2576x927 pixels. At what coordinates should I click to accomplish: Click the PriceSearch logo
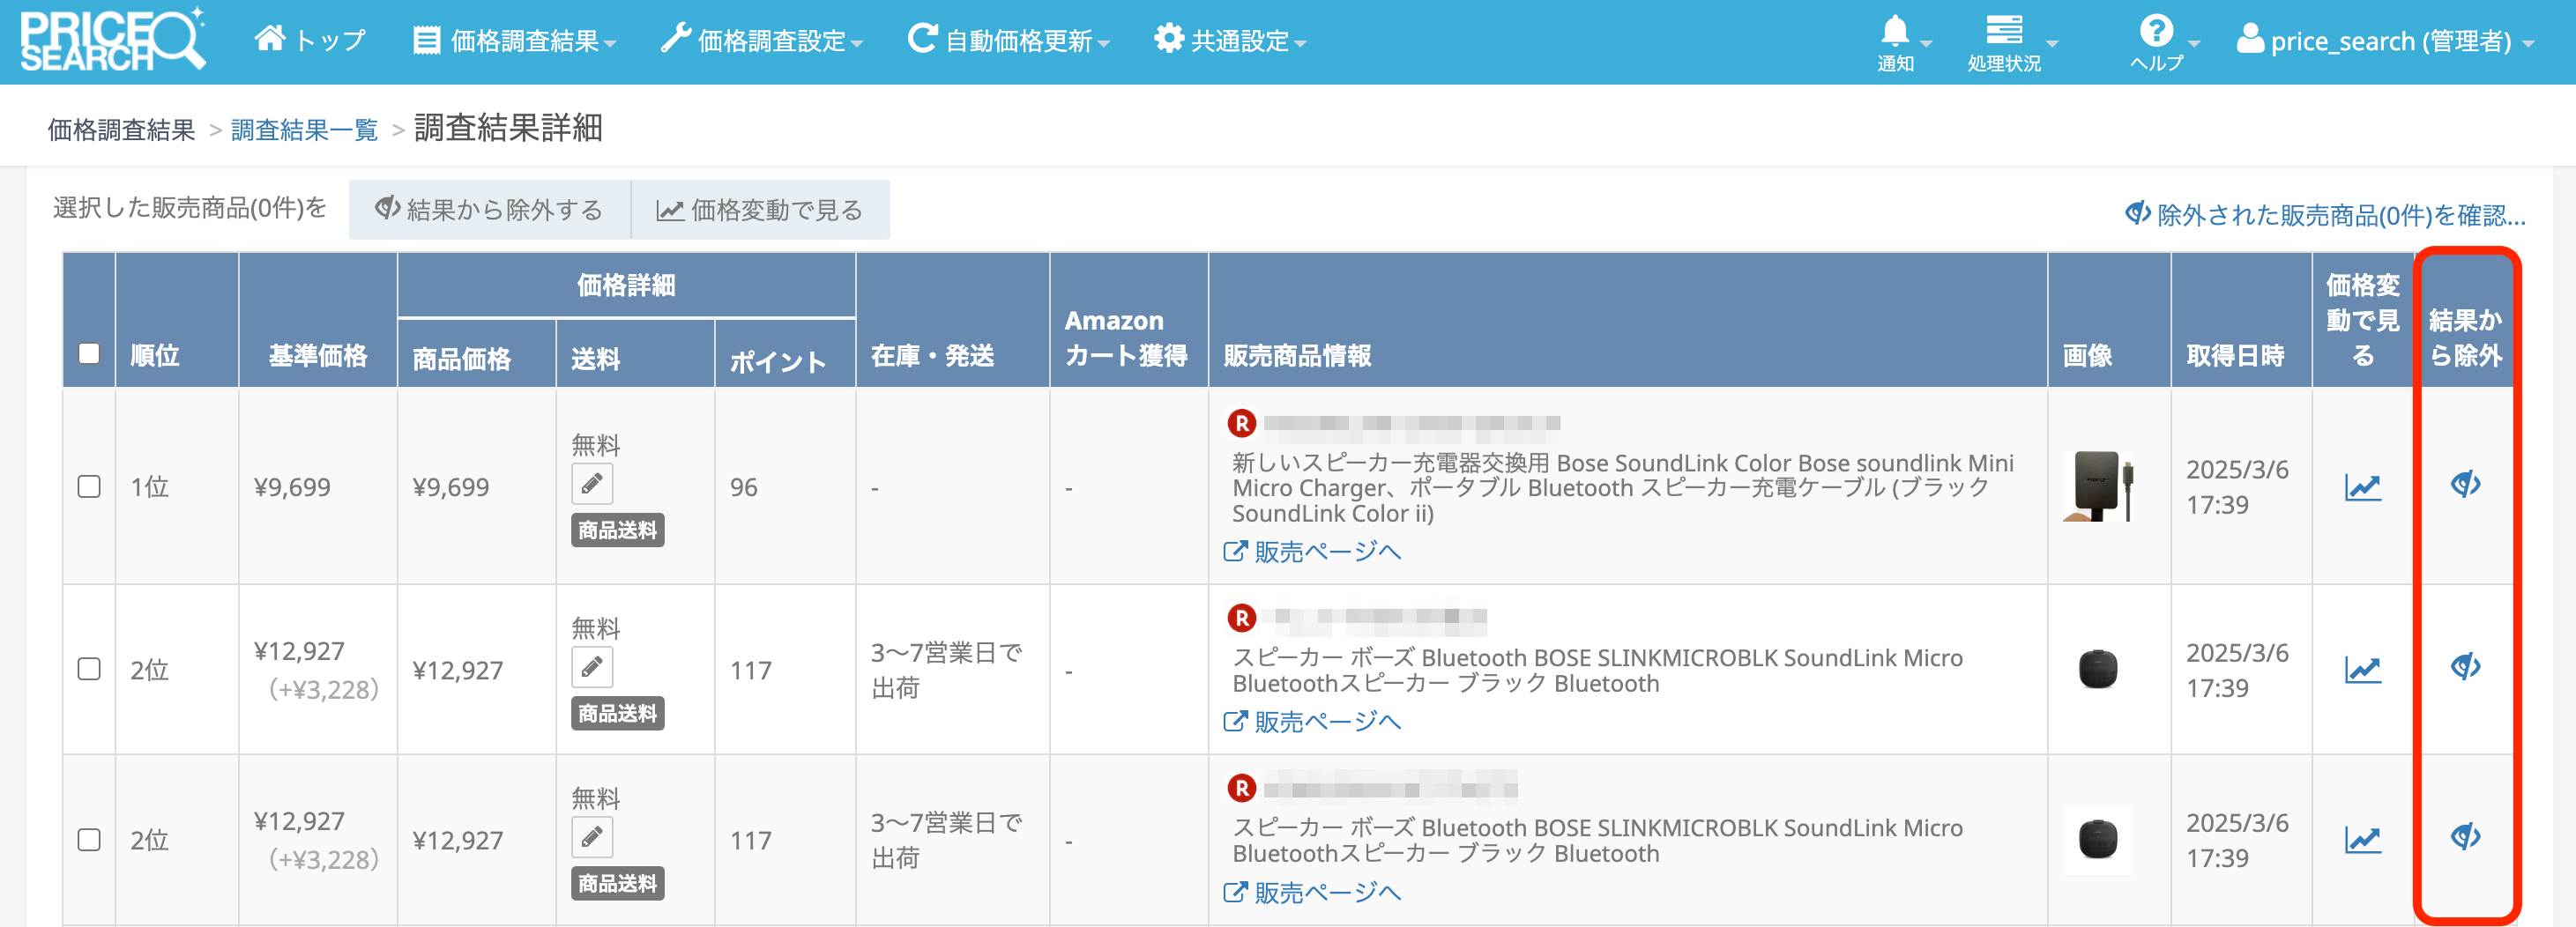click(112, 40)
